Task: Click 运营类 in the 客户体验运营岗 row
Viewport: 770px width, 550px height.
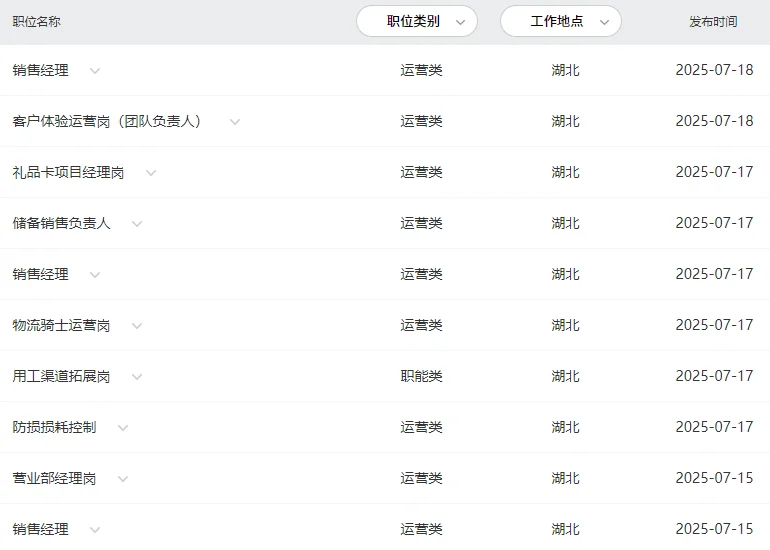Action: click(421, 121)
